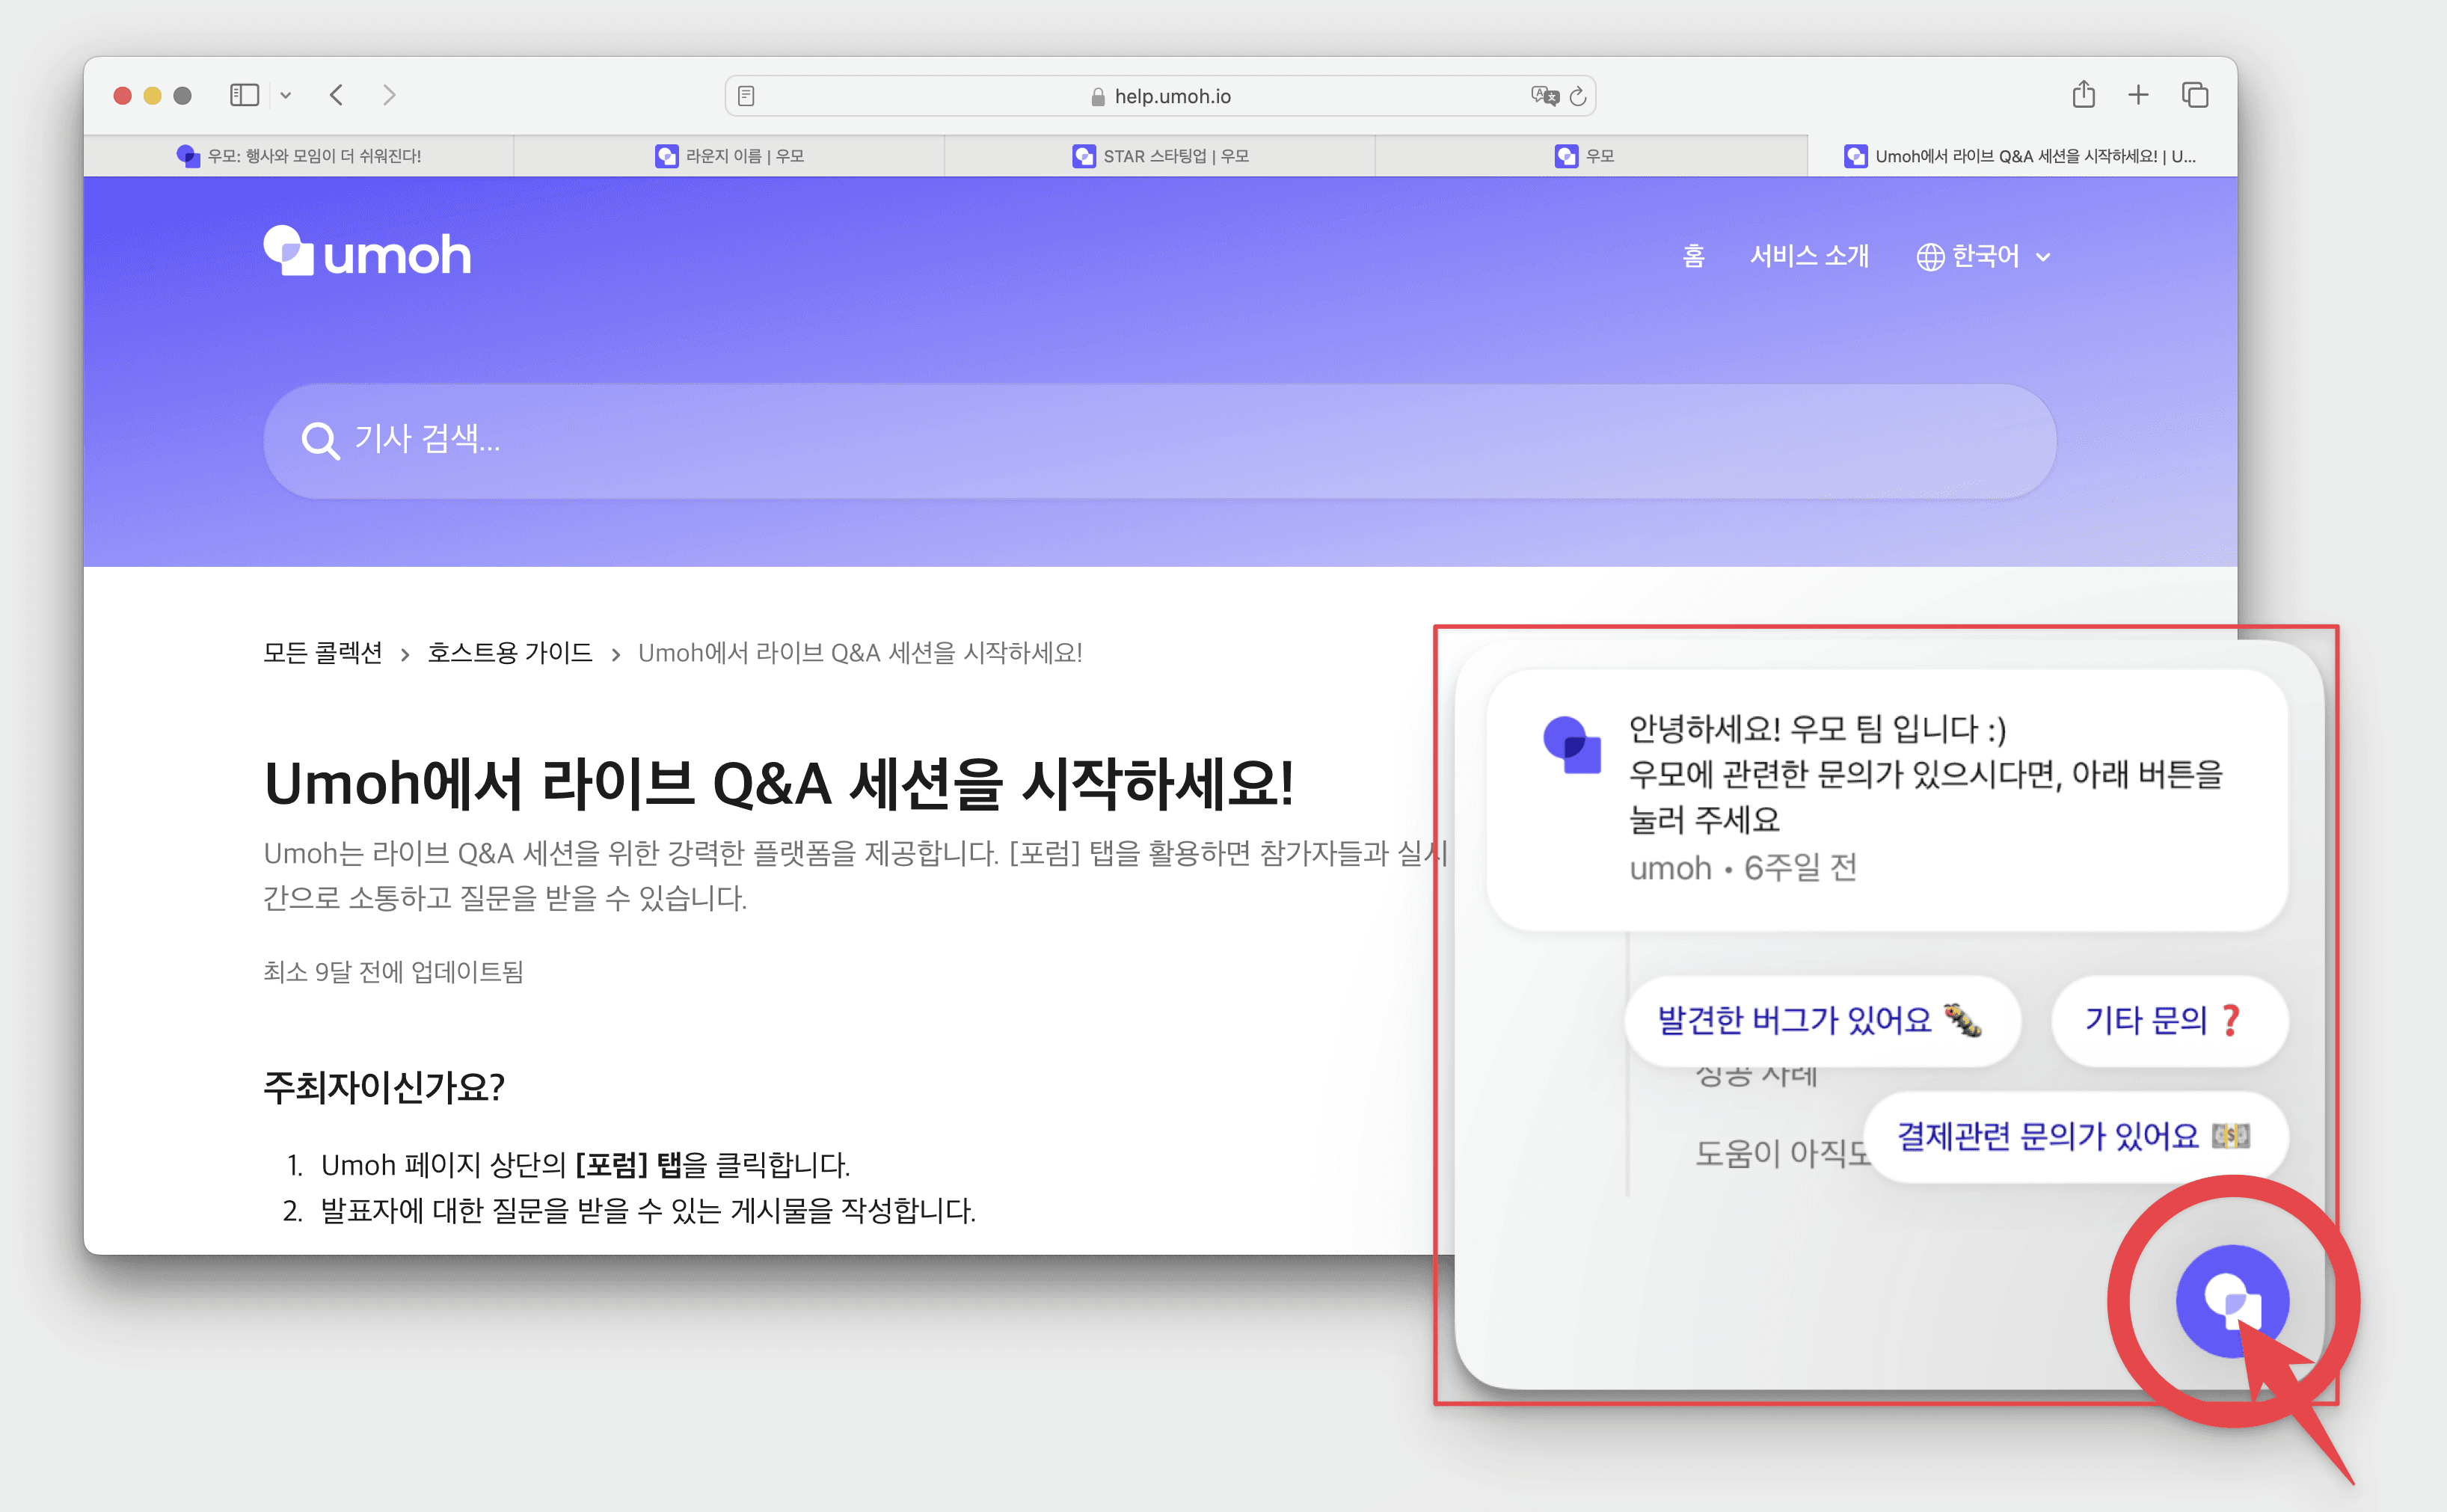Go back with the browser back arrow

point(337,95)
